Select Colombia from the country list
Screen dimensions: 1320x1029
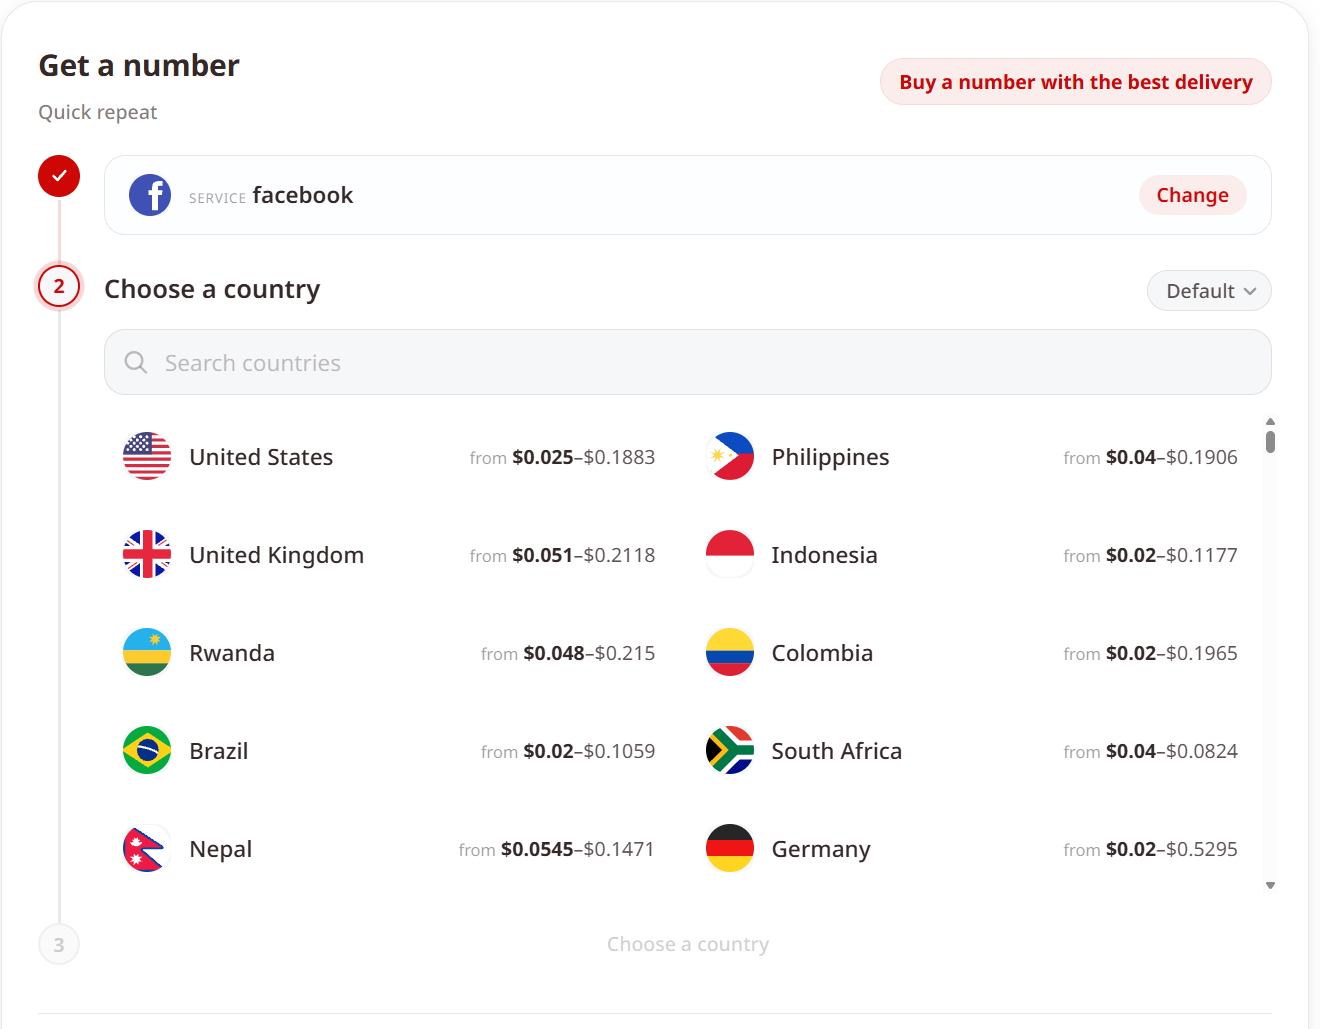click(971, 652)
